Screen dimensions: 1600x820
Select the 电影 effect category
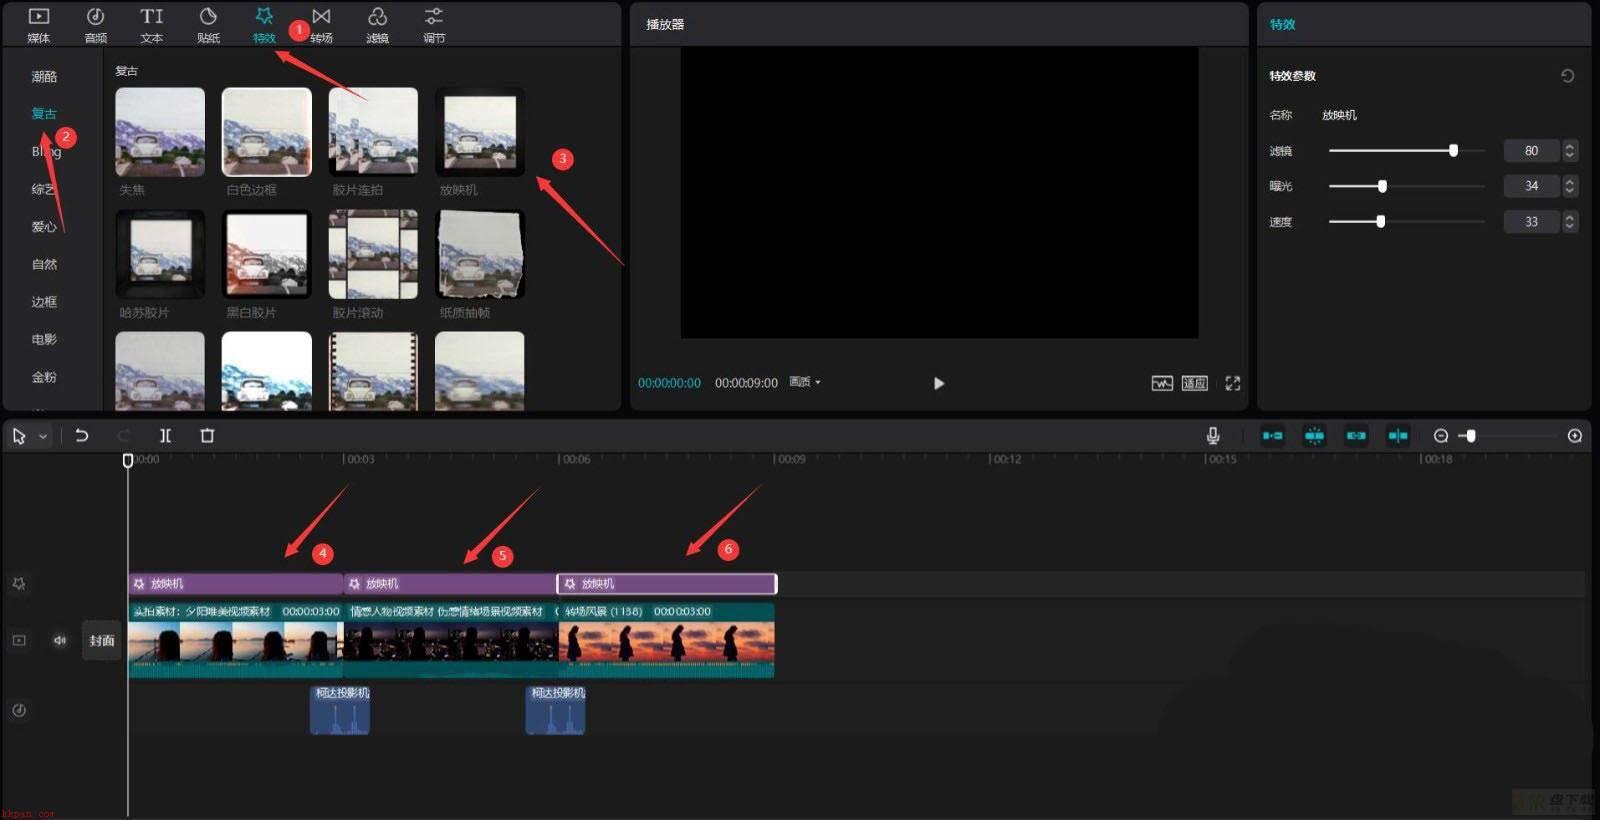[44, 339]
